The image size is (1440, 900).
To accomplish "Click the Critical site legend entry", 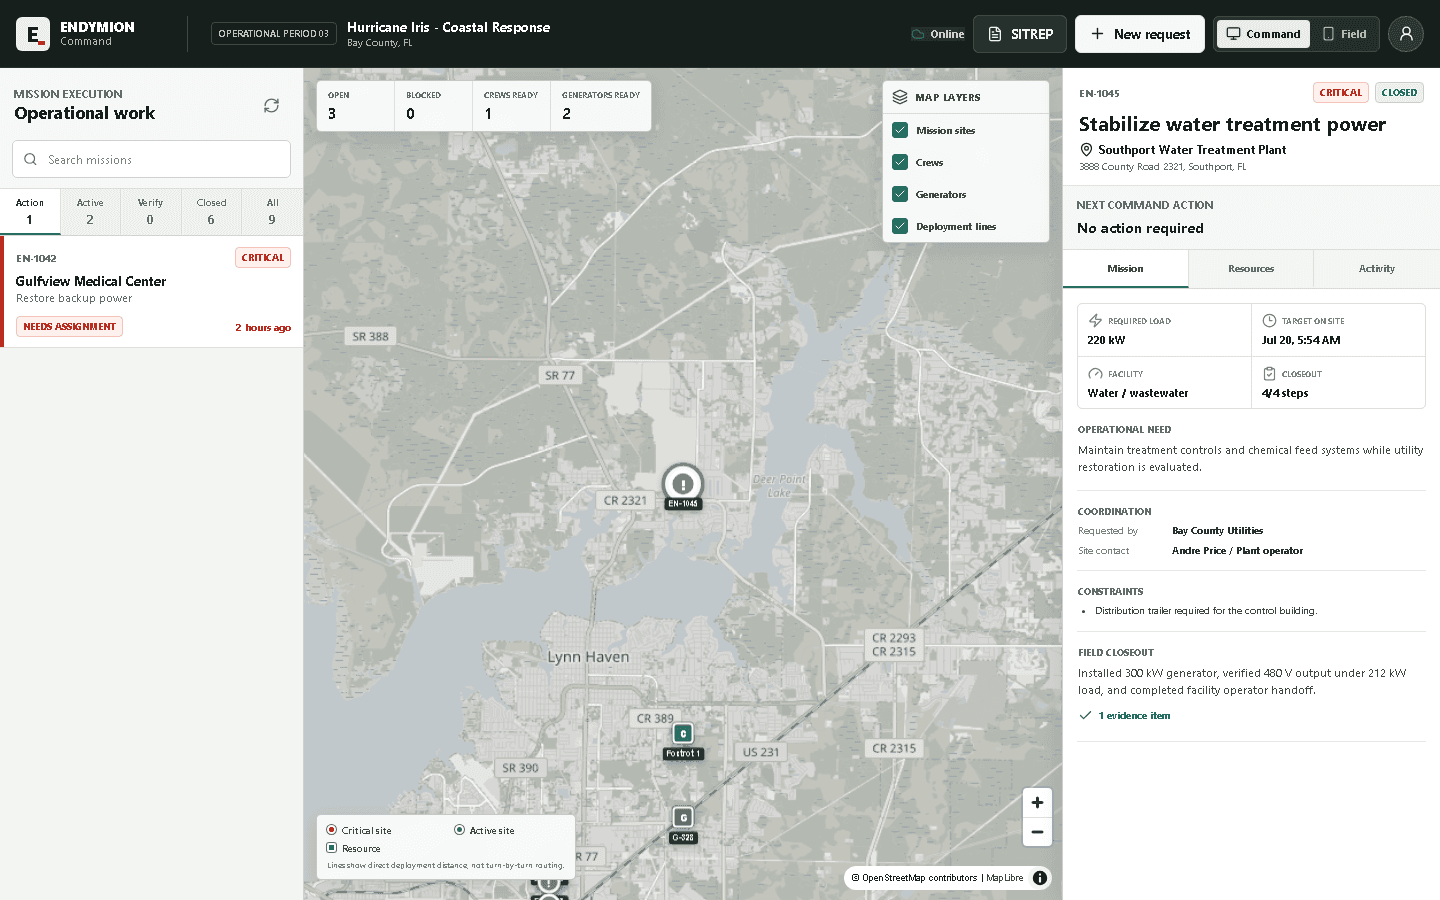I will coord(359,830).
